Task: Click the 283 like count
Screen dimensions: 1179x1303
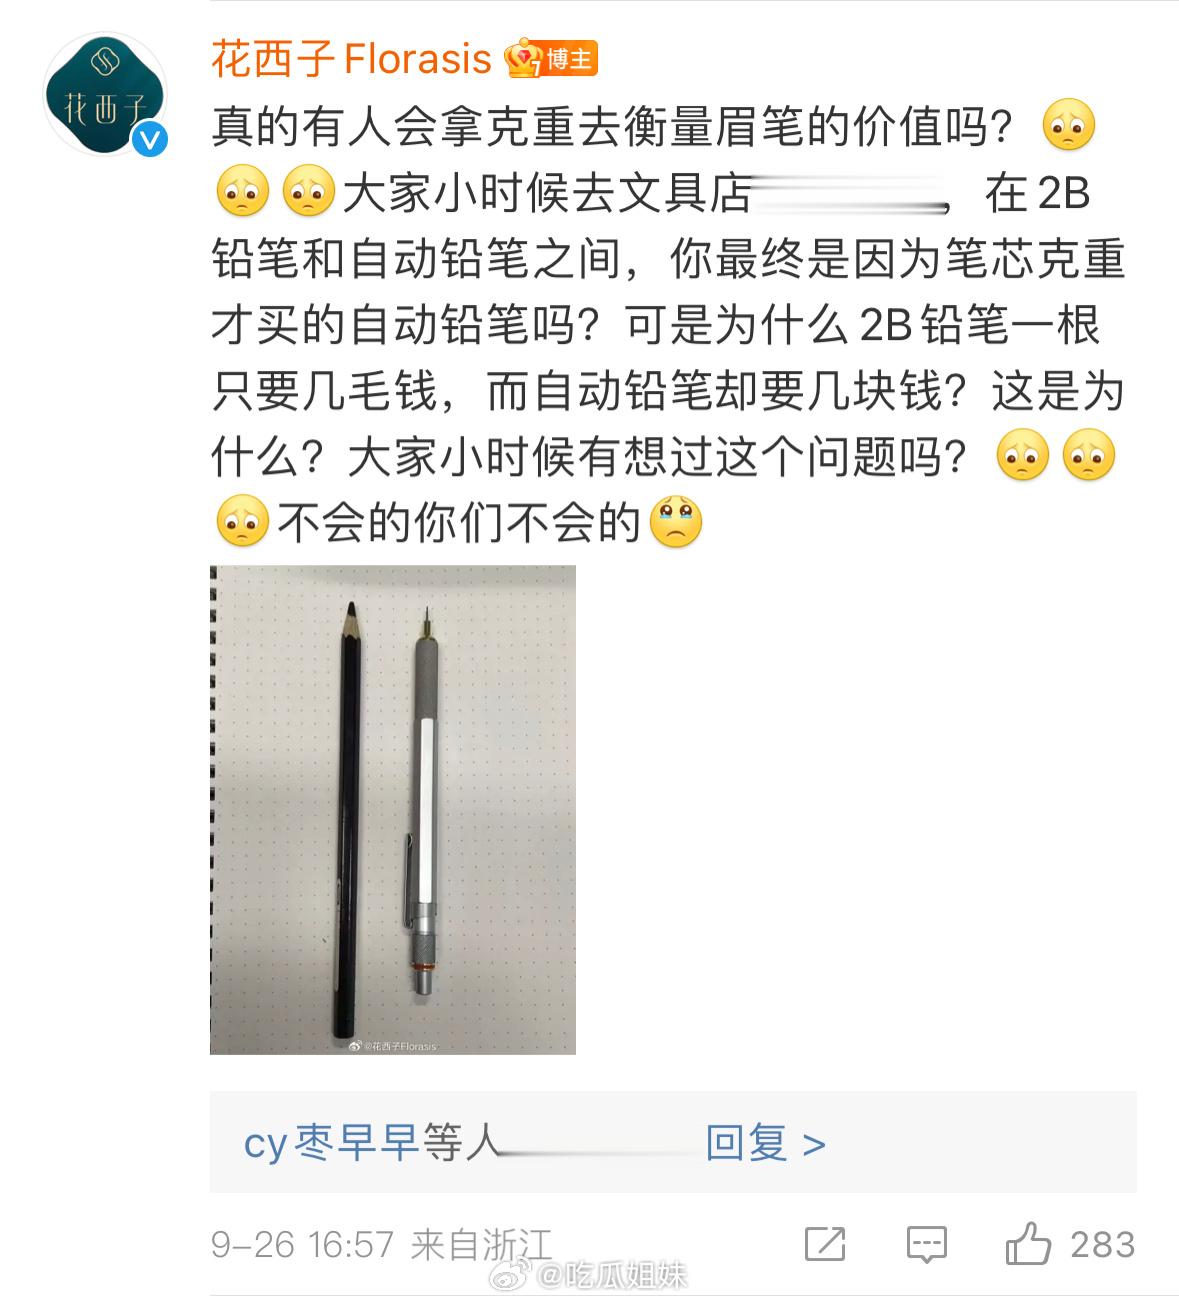Action: coord(1102,1245)
